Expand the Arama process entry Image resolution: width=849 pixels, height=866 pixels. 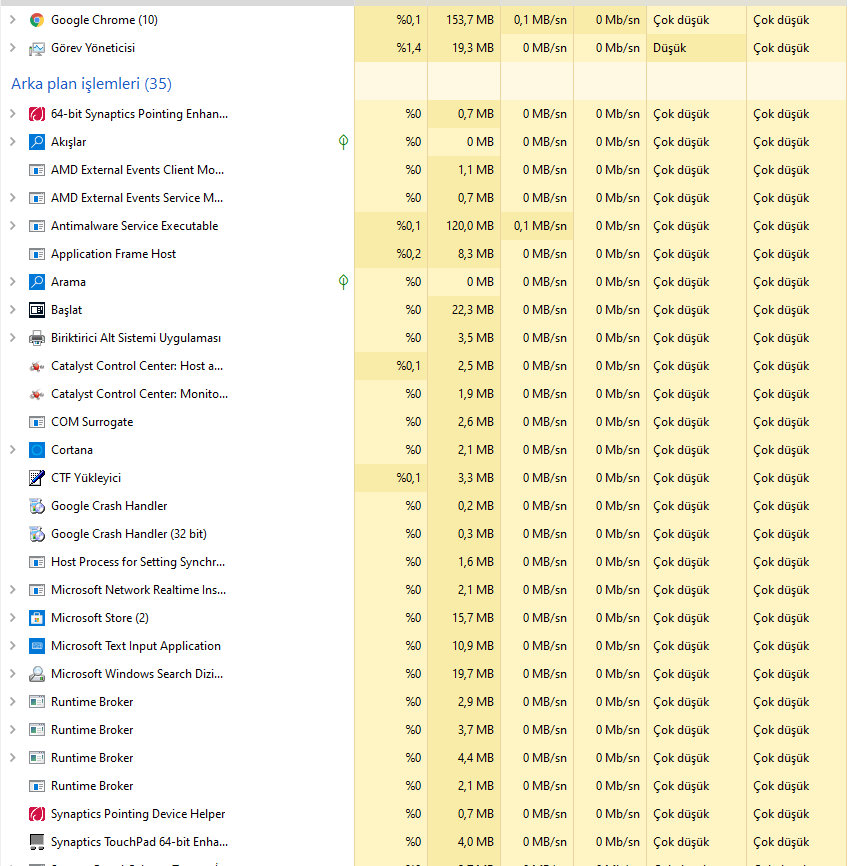tap(12, 282)
